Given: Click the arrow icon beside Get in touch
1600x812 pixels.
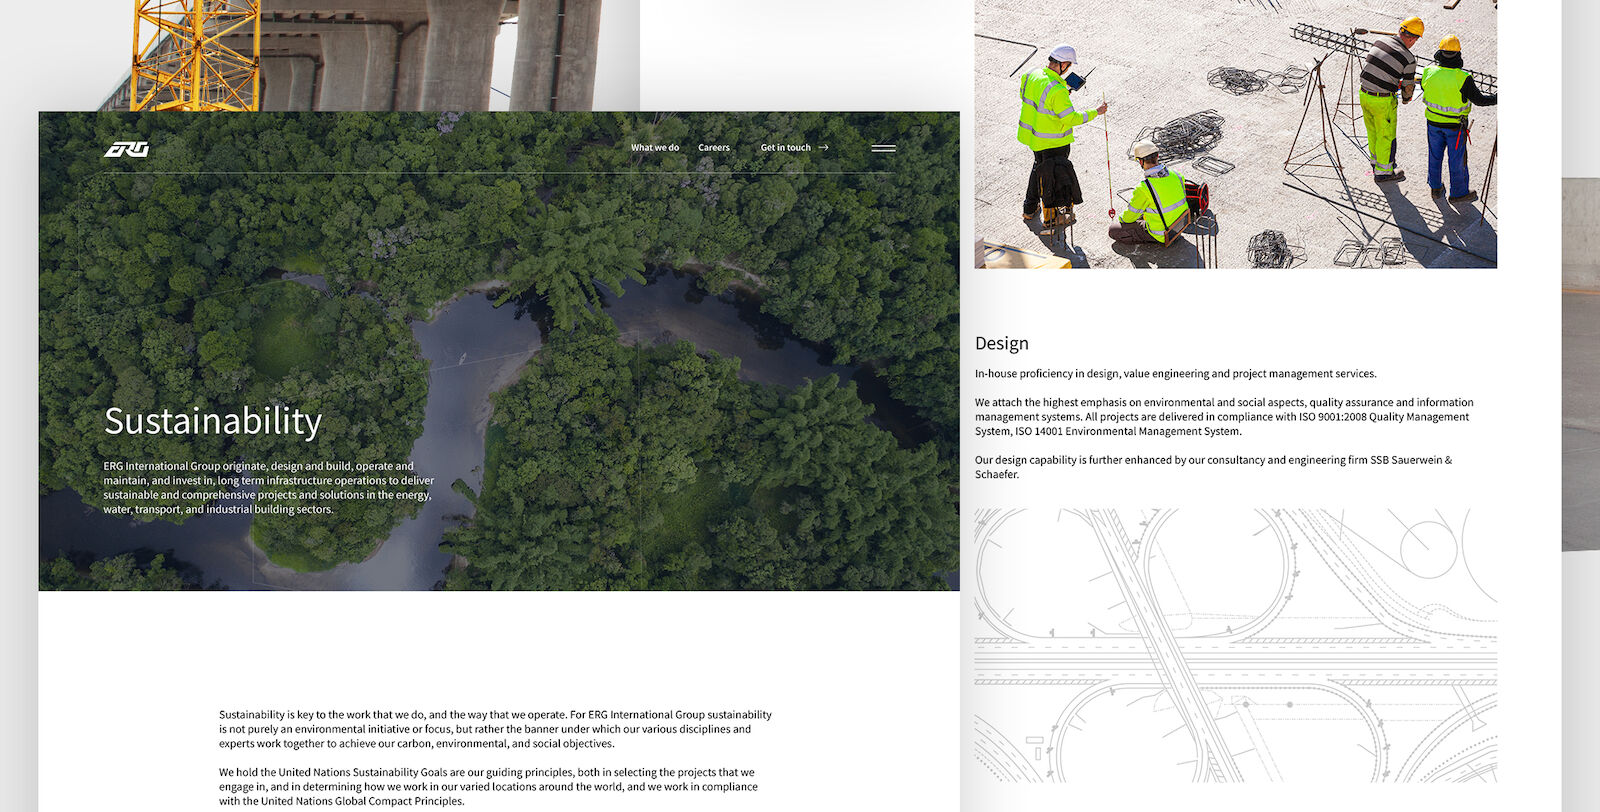Looking at the screenshot, I should click(823, 148).
